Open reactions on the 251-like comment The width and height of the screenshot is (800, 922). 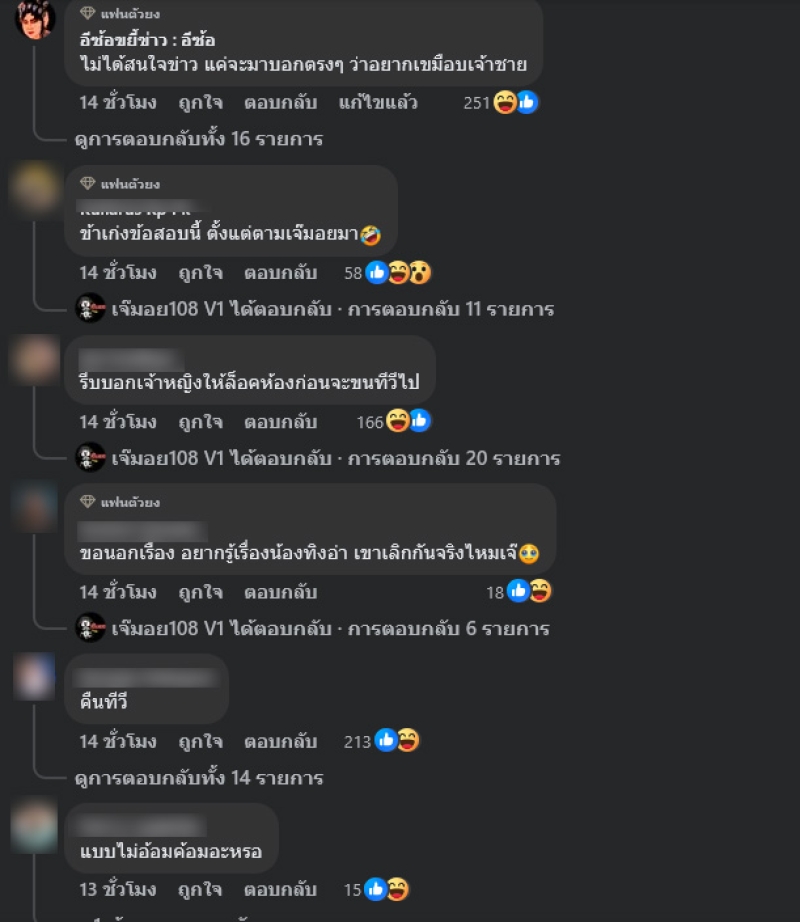click(x=516, y=102)
